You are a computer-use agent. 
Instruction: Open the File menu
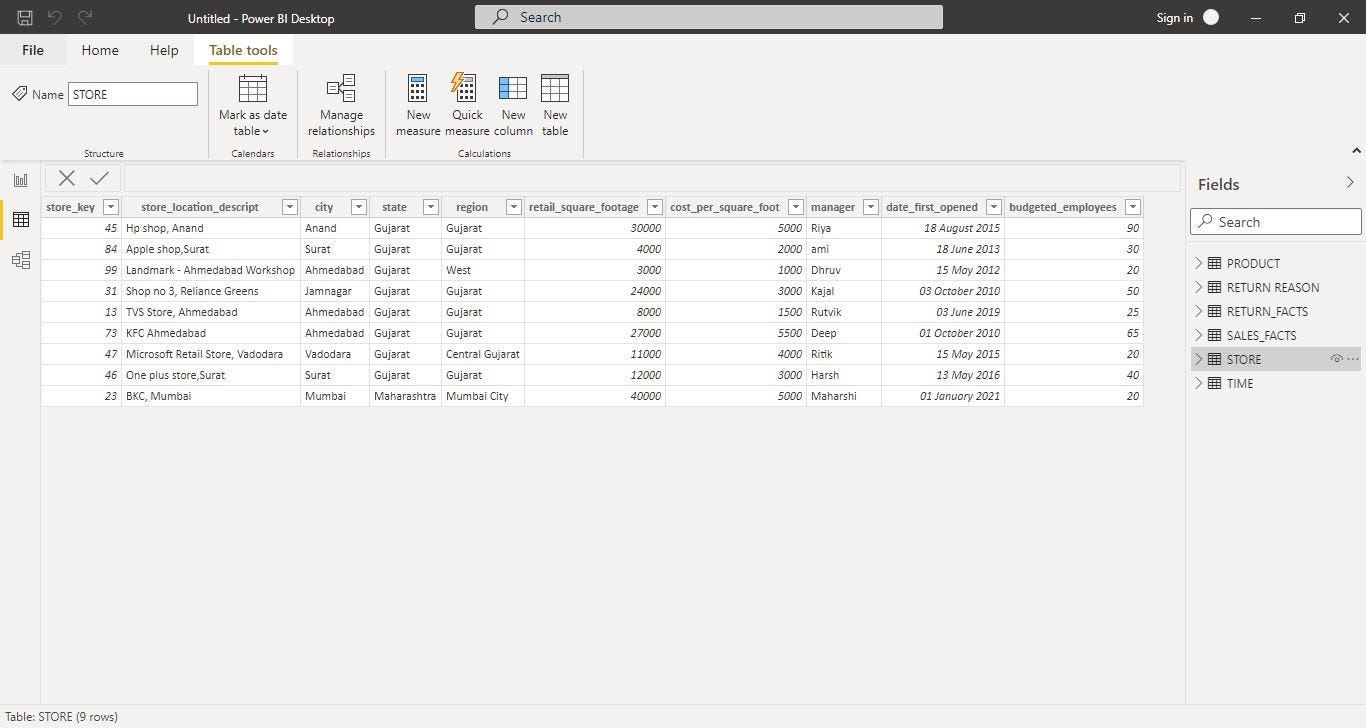pos(33,50)
